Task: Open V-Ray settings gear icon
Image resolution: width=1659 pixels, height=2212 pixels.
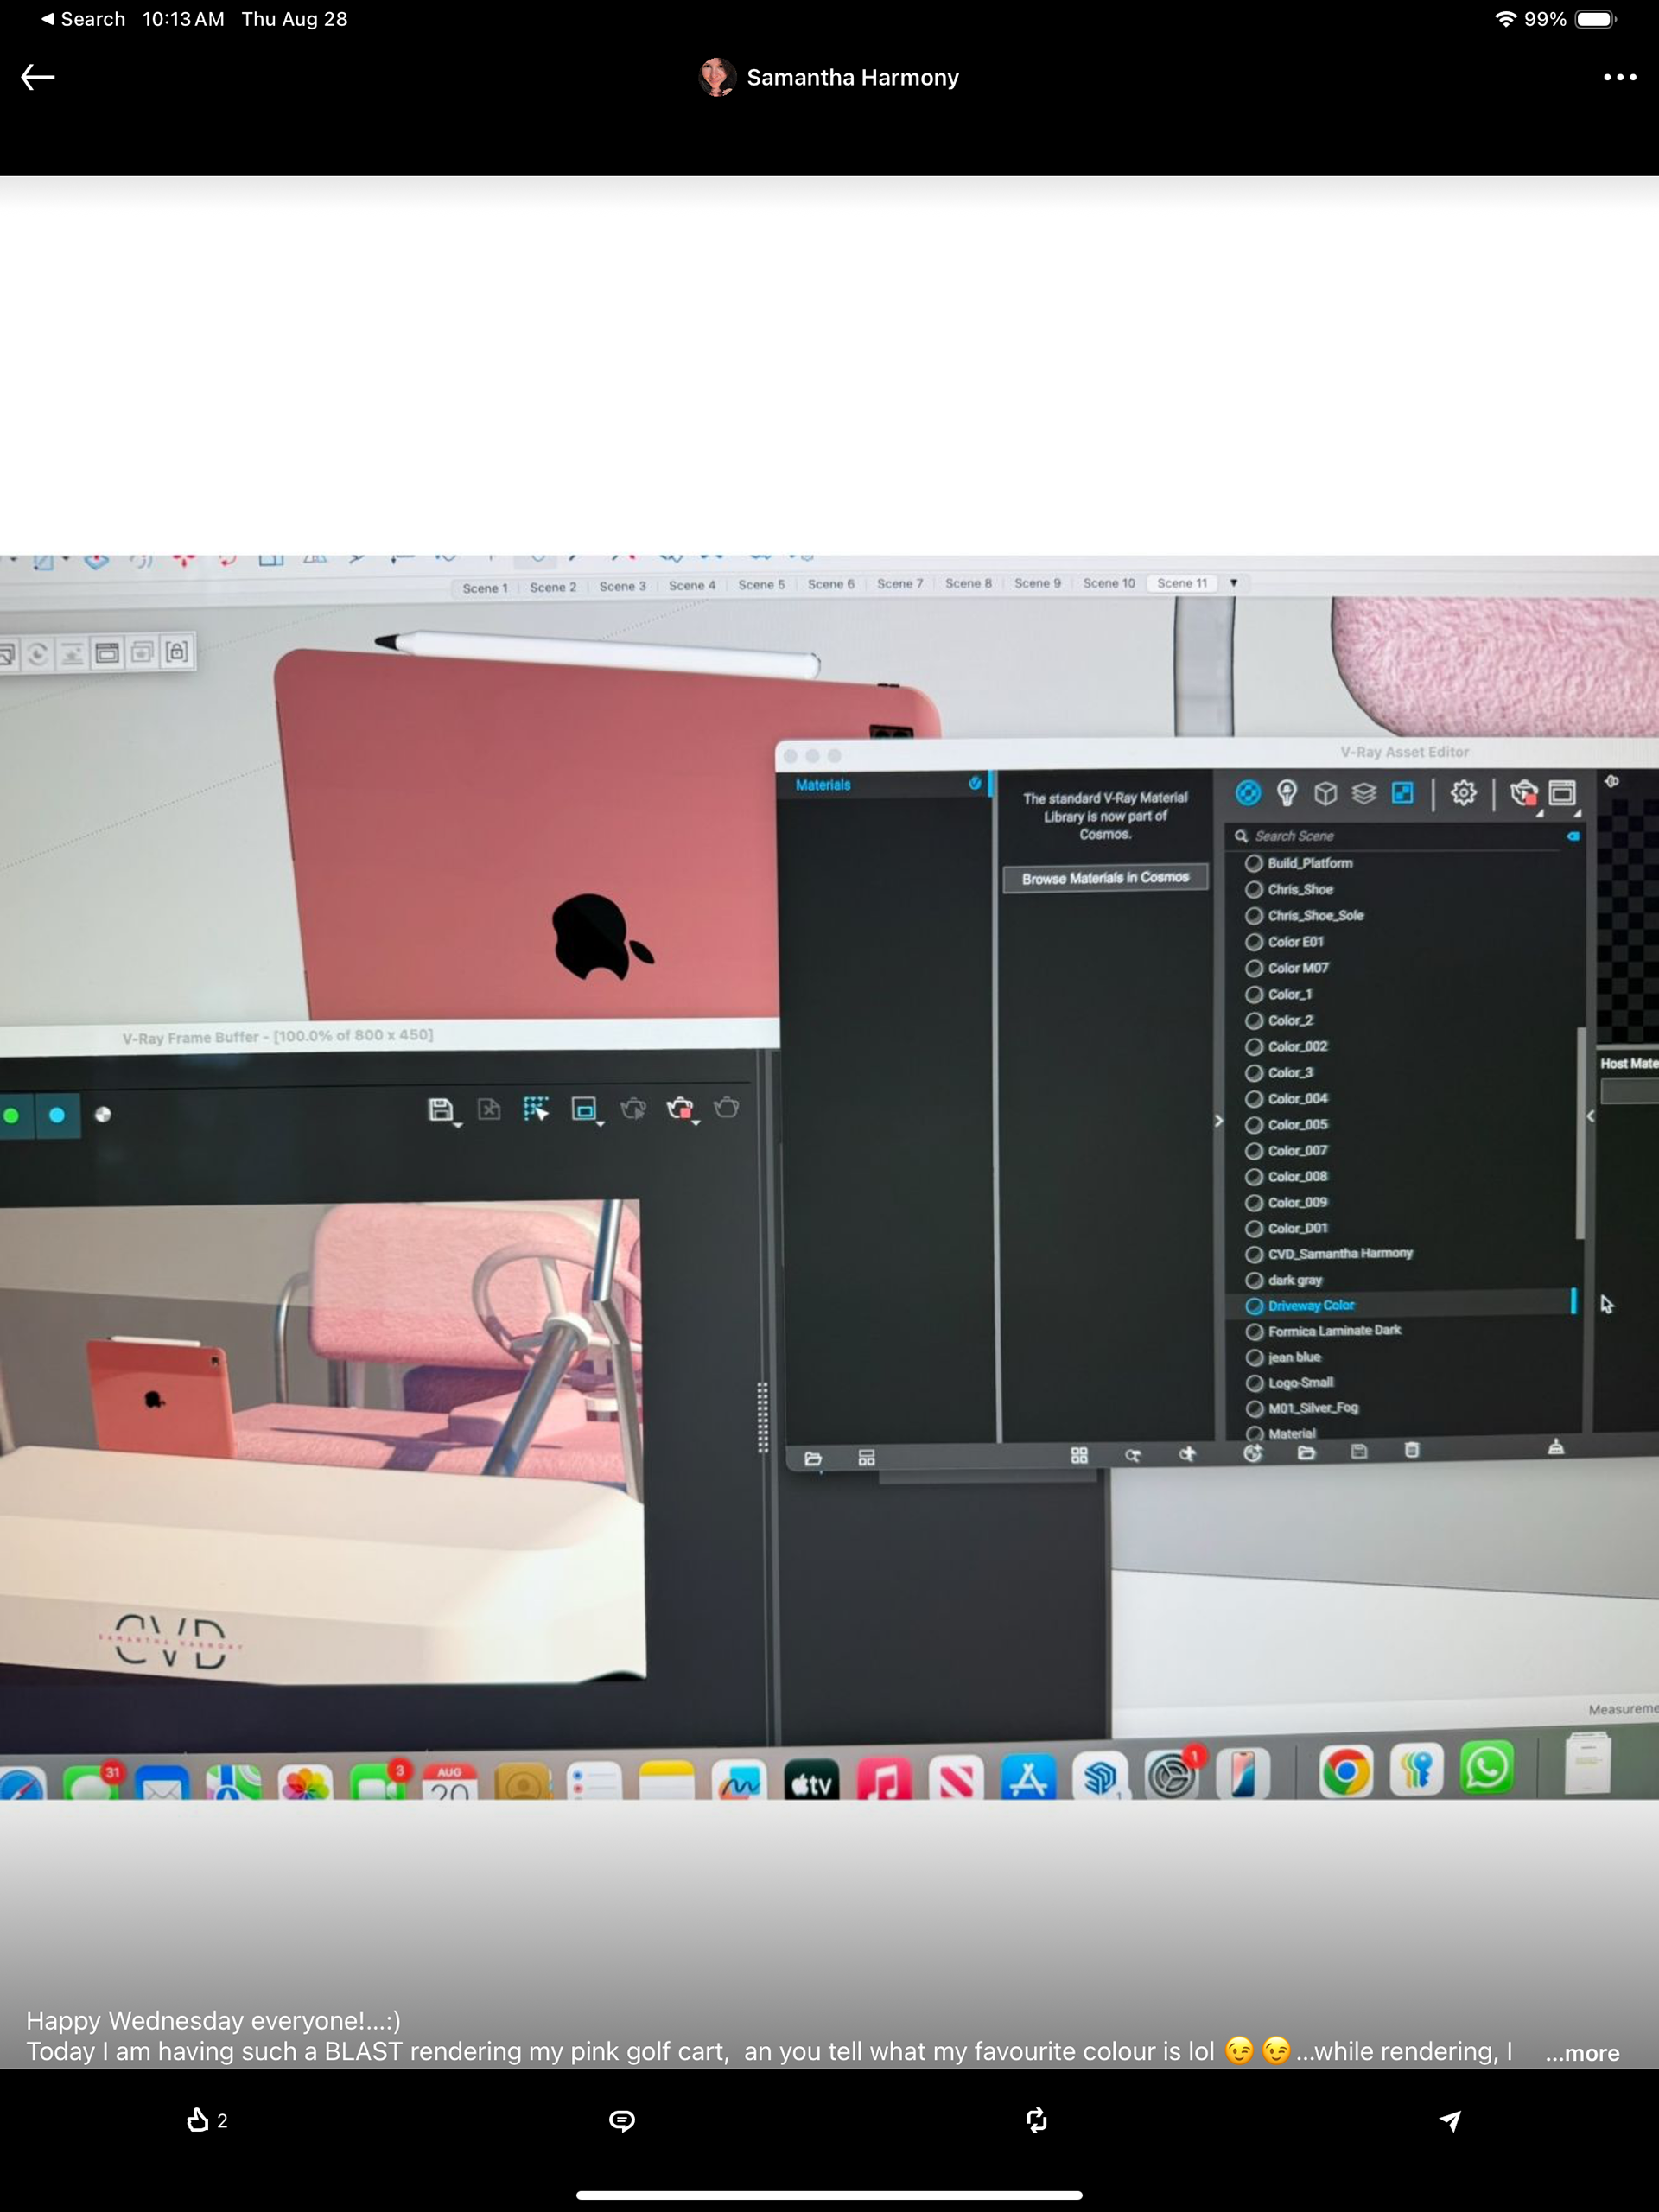Action: tap(1463, 793)
